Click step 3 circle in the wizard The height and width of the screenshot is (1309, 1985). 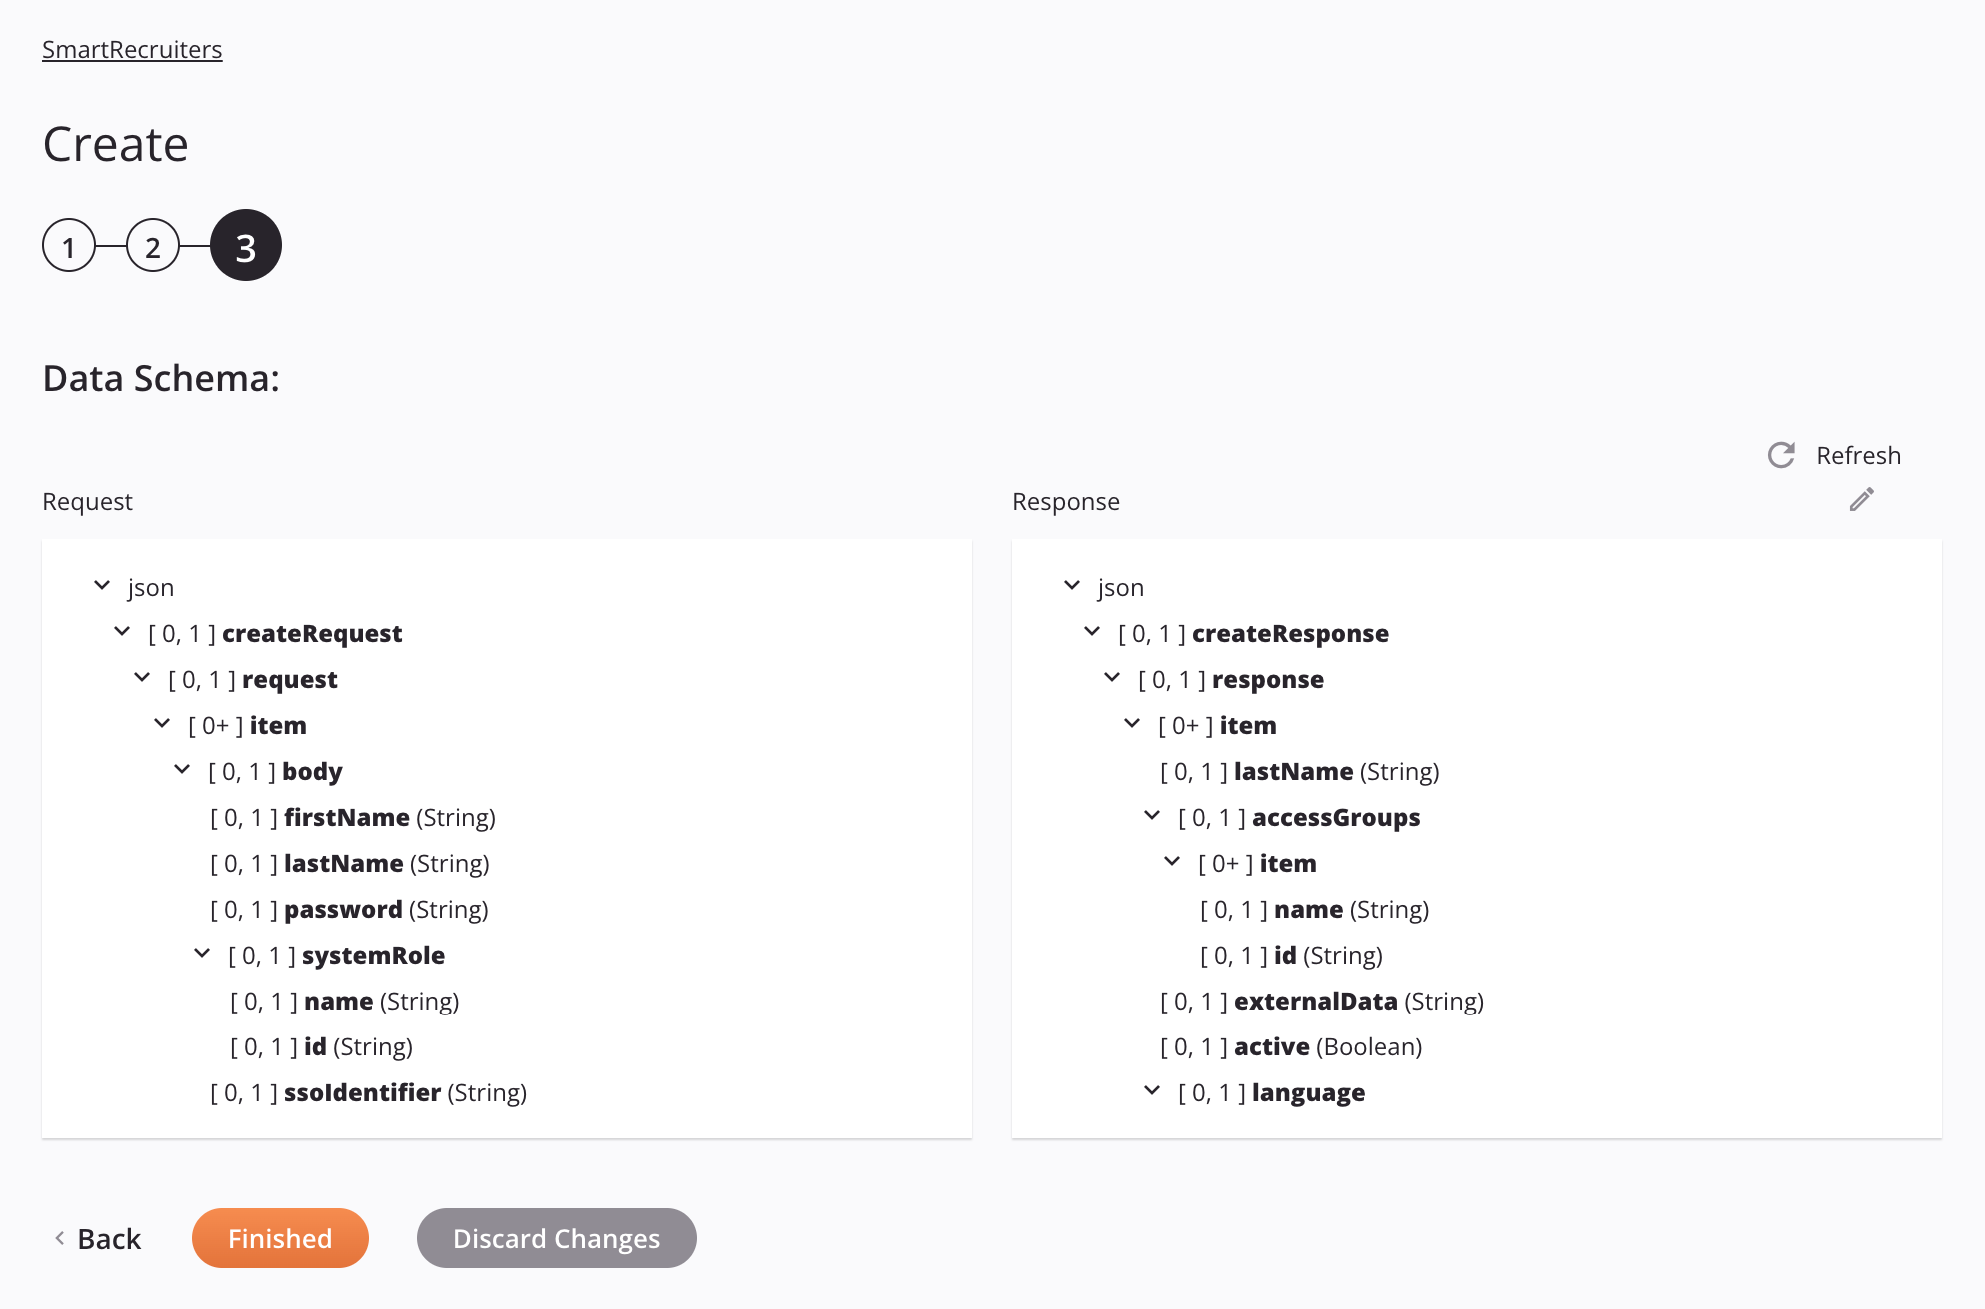(x=244, y=245)
